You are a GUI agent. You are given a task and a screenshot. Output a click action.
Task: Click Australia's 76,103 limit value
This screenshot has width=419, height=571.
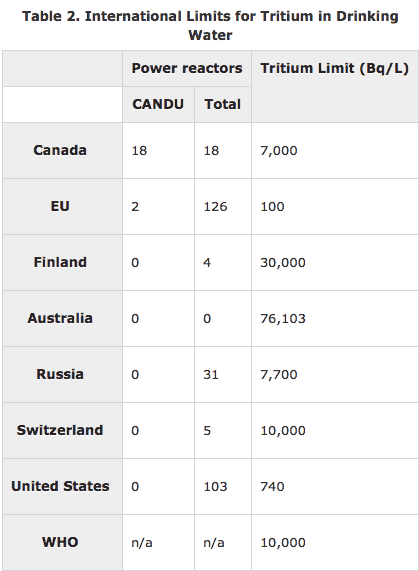click(x=283, y=319)
